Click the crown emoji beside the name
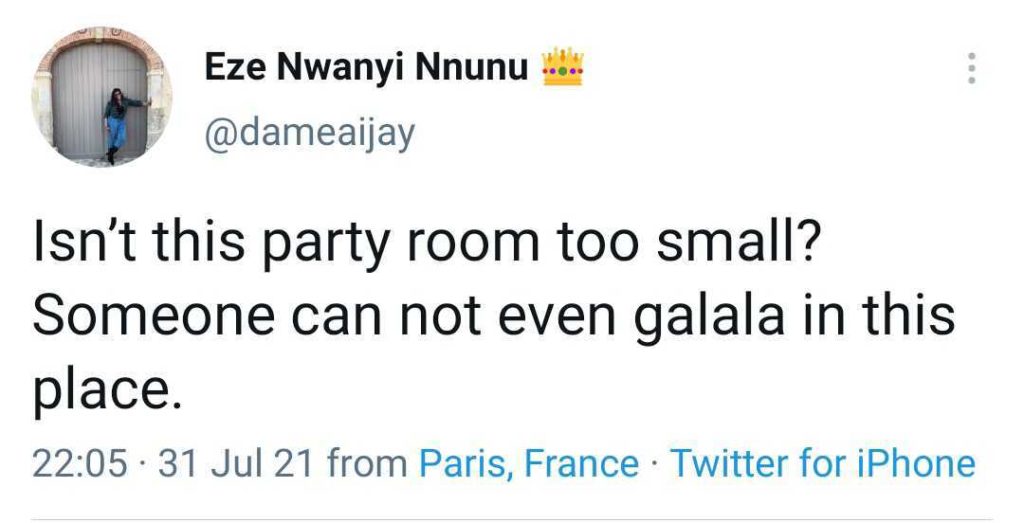The image size is (1024, 523). 562,68
